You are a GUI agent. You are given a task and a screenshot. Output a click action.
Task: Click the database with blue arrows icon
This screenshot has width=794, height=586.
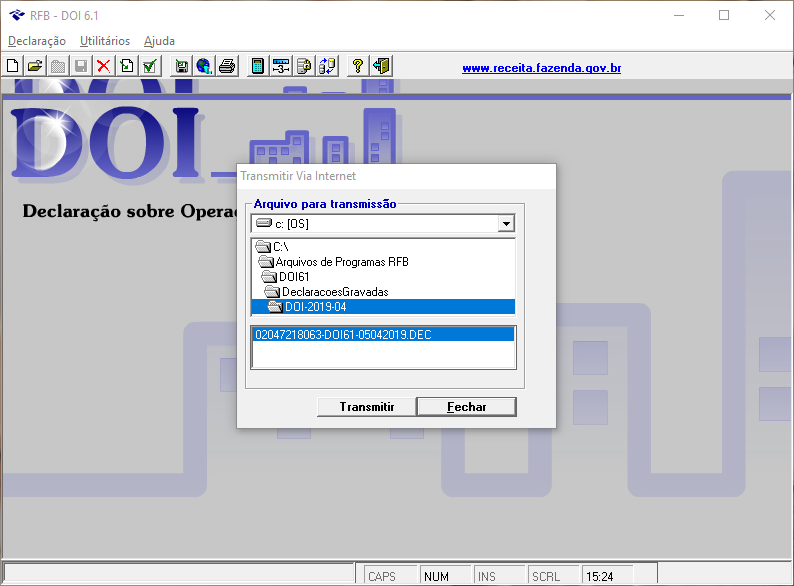[x=327, y=66]
